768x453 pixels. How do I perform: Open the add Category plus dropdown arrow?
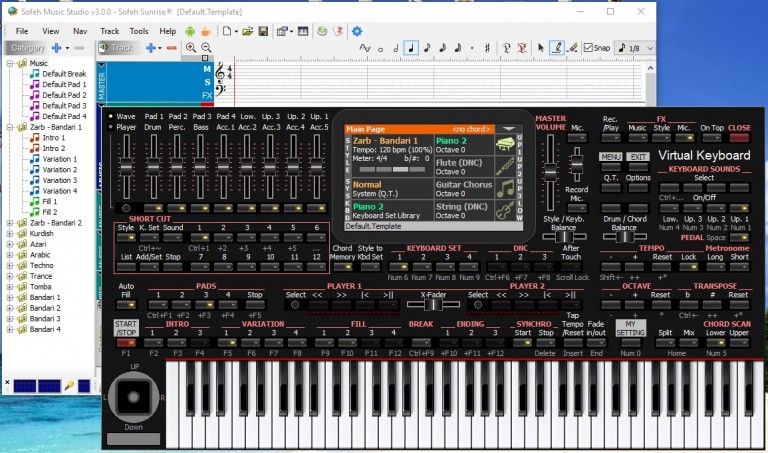67,48
